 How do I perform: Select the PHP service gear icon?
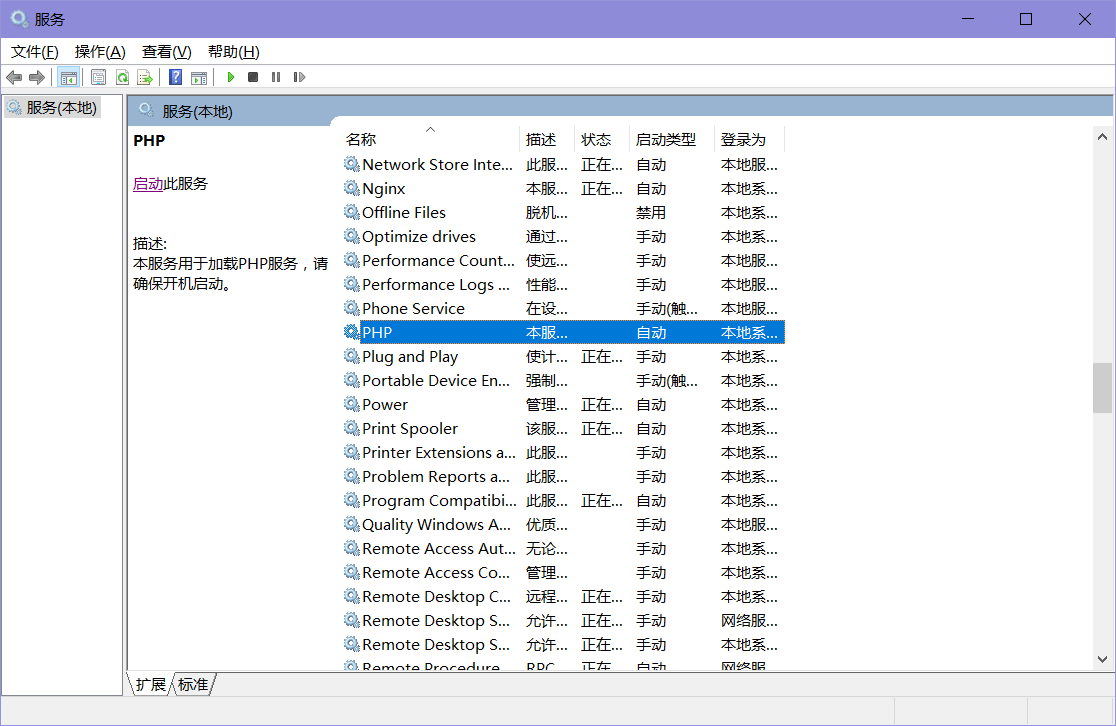[352, 332]
